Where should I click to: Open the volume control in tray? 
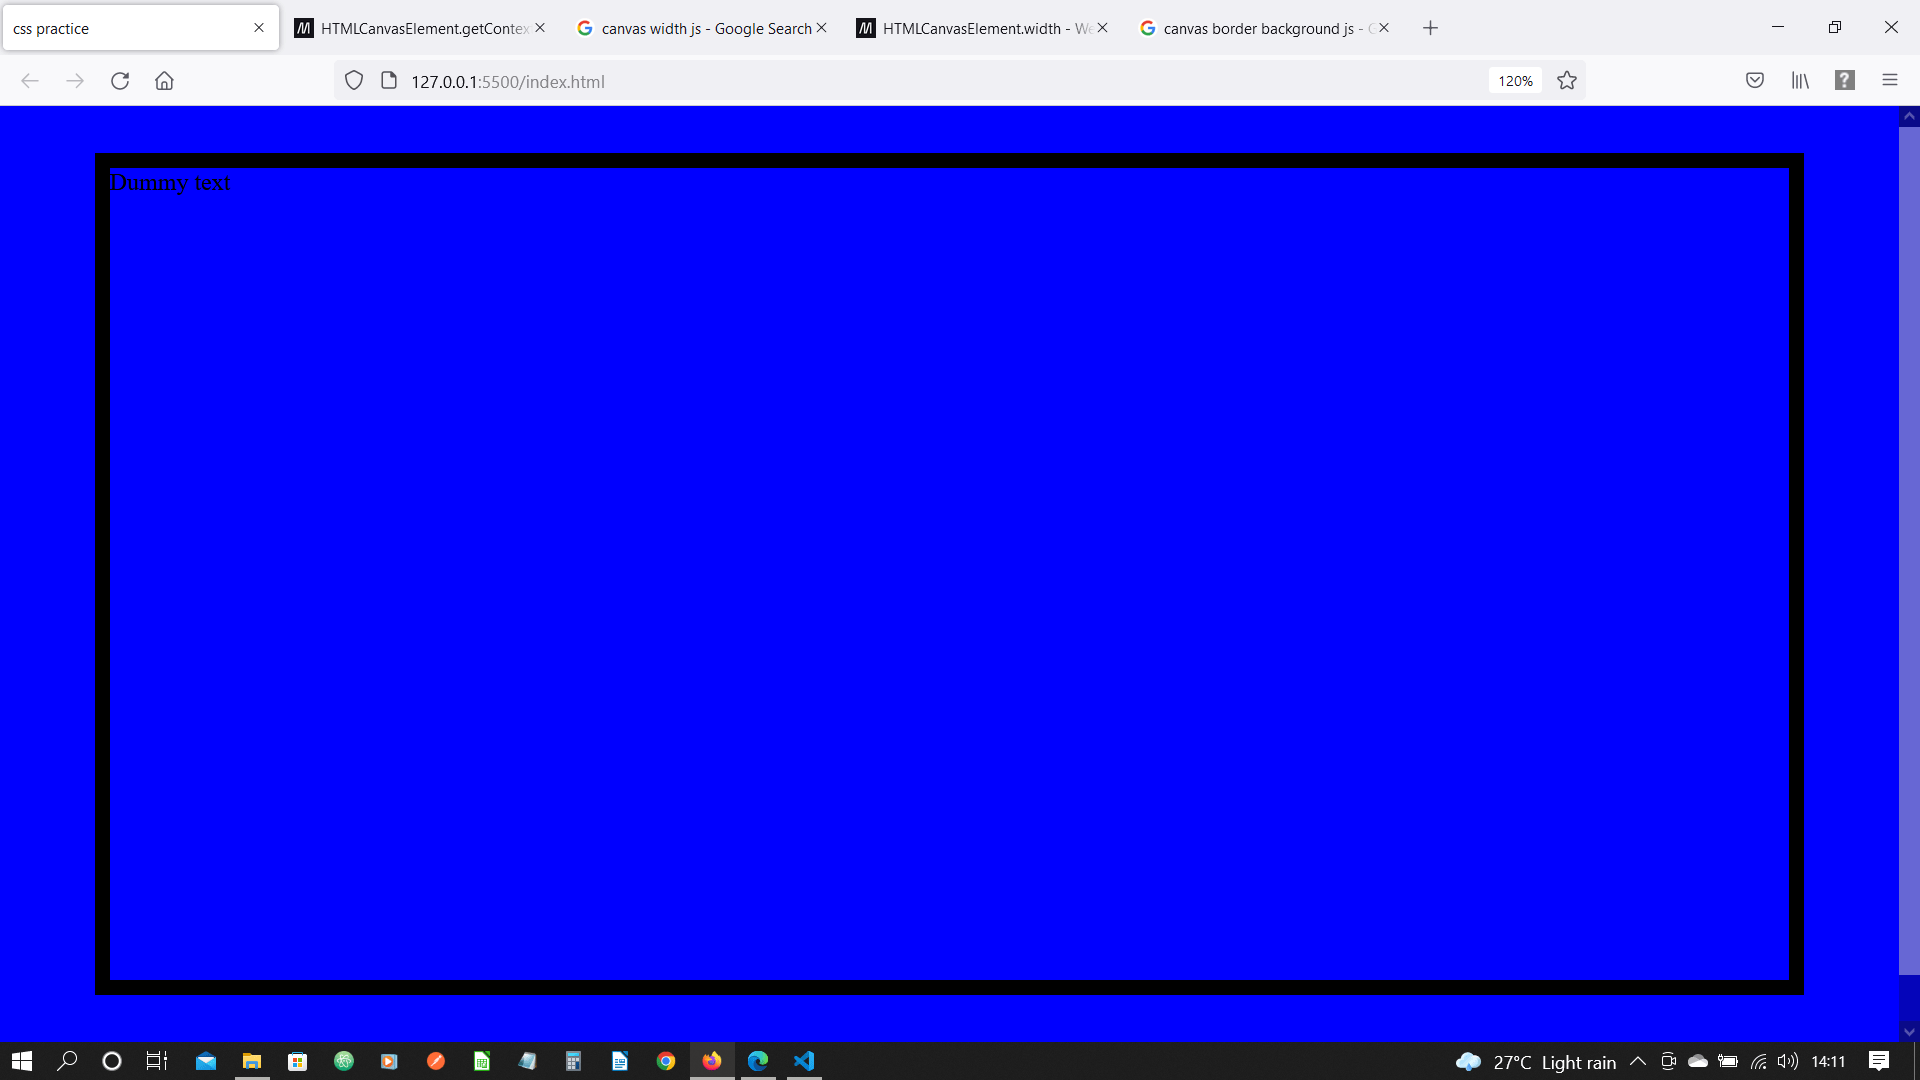click(x=1788, y=1061)
